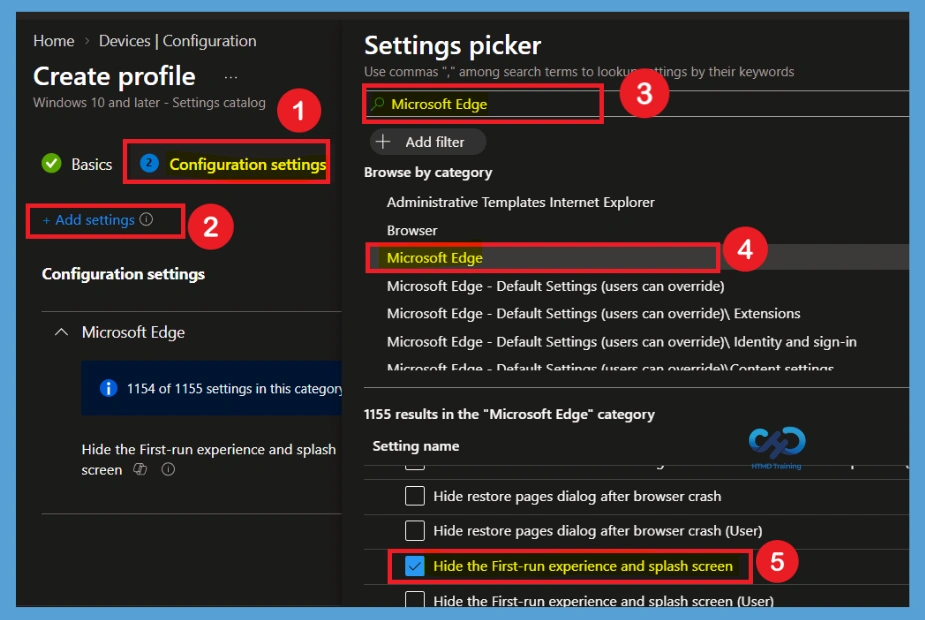Select Microsoft Edge - Default Settings (users can override)
Image resolution: width=925 pixels, height=620 pixels.
[555, 286]
